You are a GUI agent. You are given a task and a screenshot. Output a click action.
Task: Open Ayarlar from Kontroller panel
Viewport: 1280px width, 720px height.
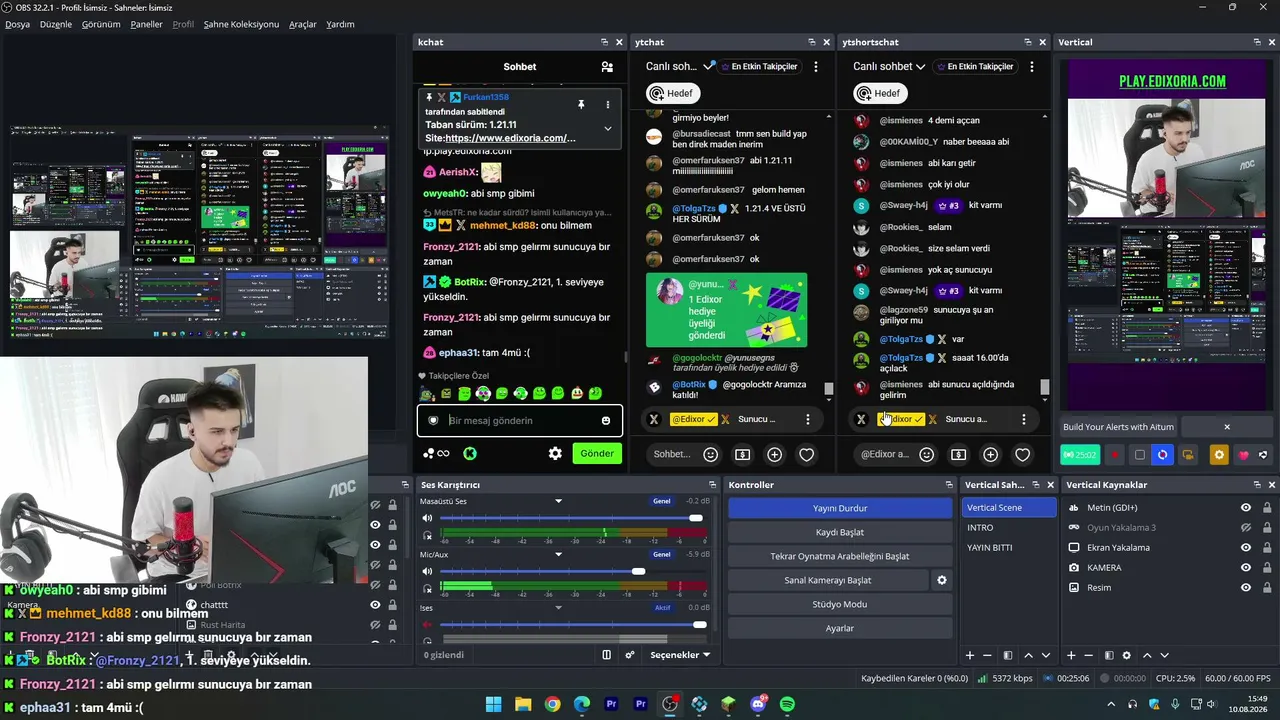click(840, 629)
